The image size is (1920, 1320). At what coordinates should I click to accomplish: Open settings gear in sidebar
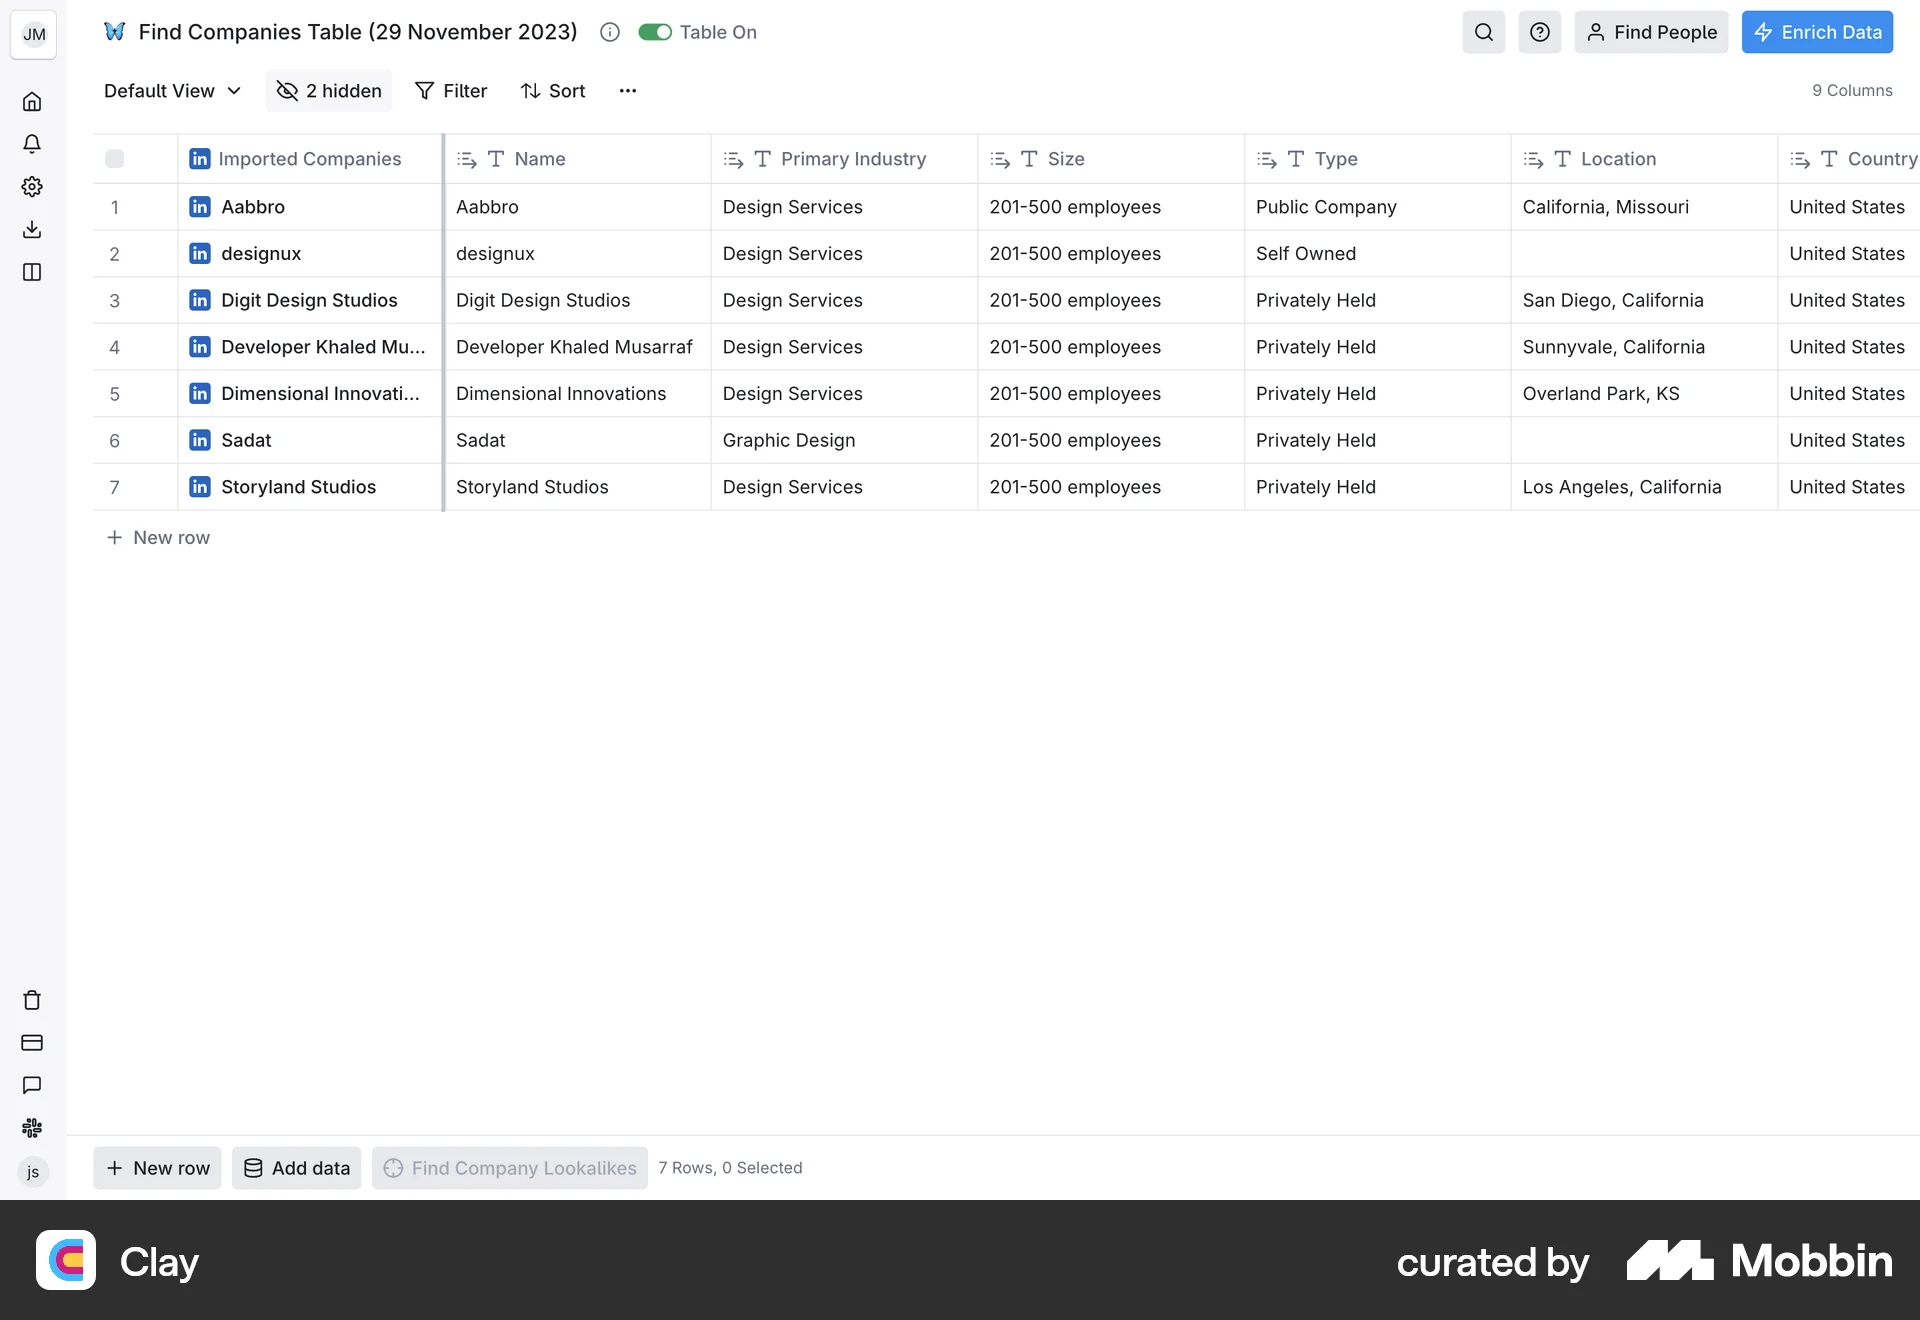pos(32,187)
